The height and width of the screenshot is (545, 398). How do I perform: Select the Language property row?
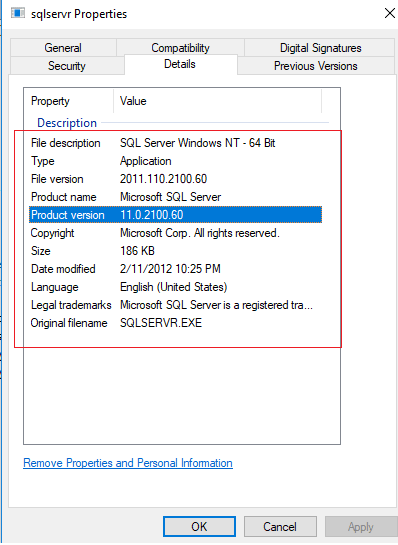pyautogui.click(x=176, y=287)
